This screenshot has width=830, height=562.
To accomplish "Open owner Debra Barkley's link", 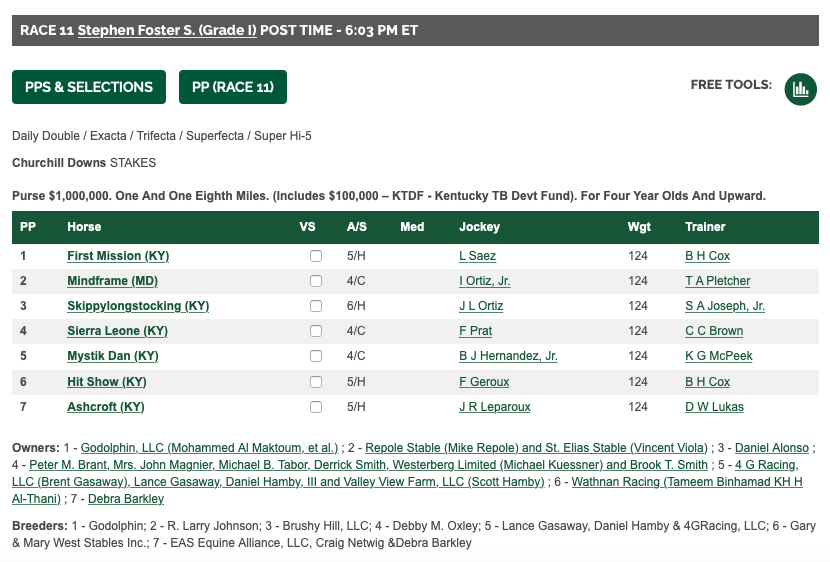I will coord(126,498).
